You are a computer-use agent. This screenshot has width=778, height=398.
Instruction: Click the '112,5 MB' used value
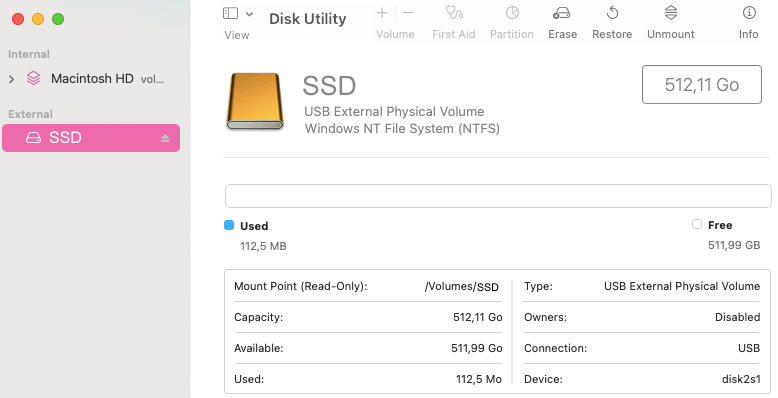pyautogui.click(x=263, y=246)
